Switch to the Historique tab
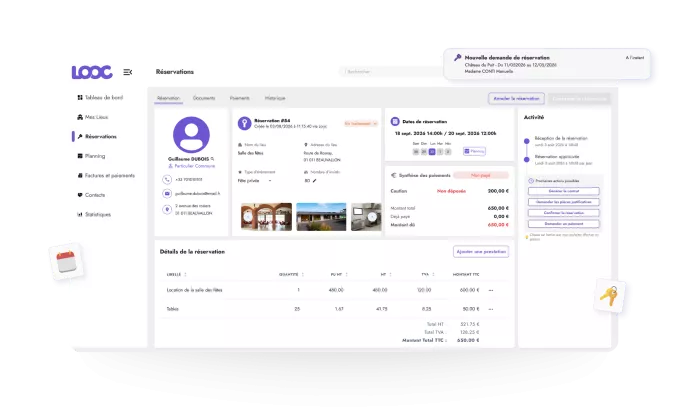 click(275, 98)
